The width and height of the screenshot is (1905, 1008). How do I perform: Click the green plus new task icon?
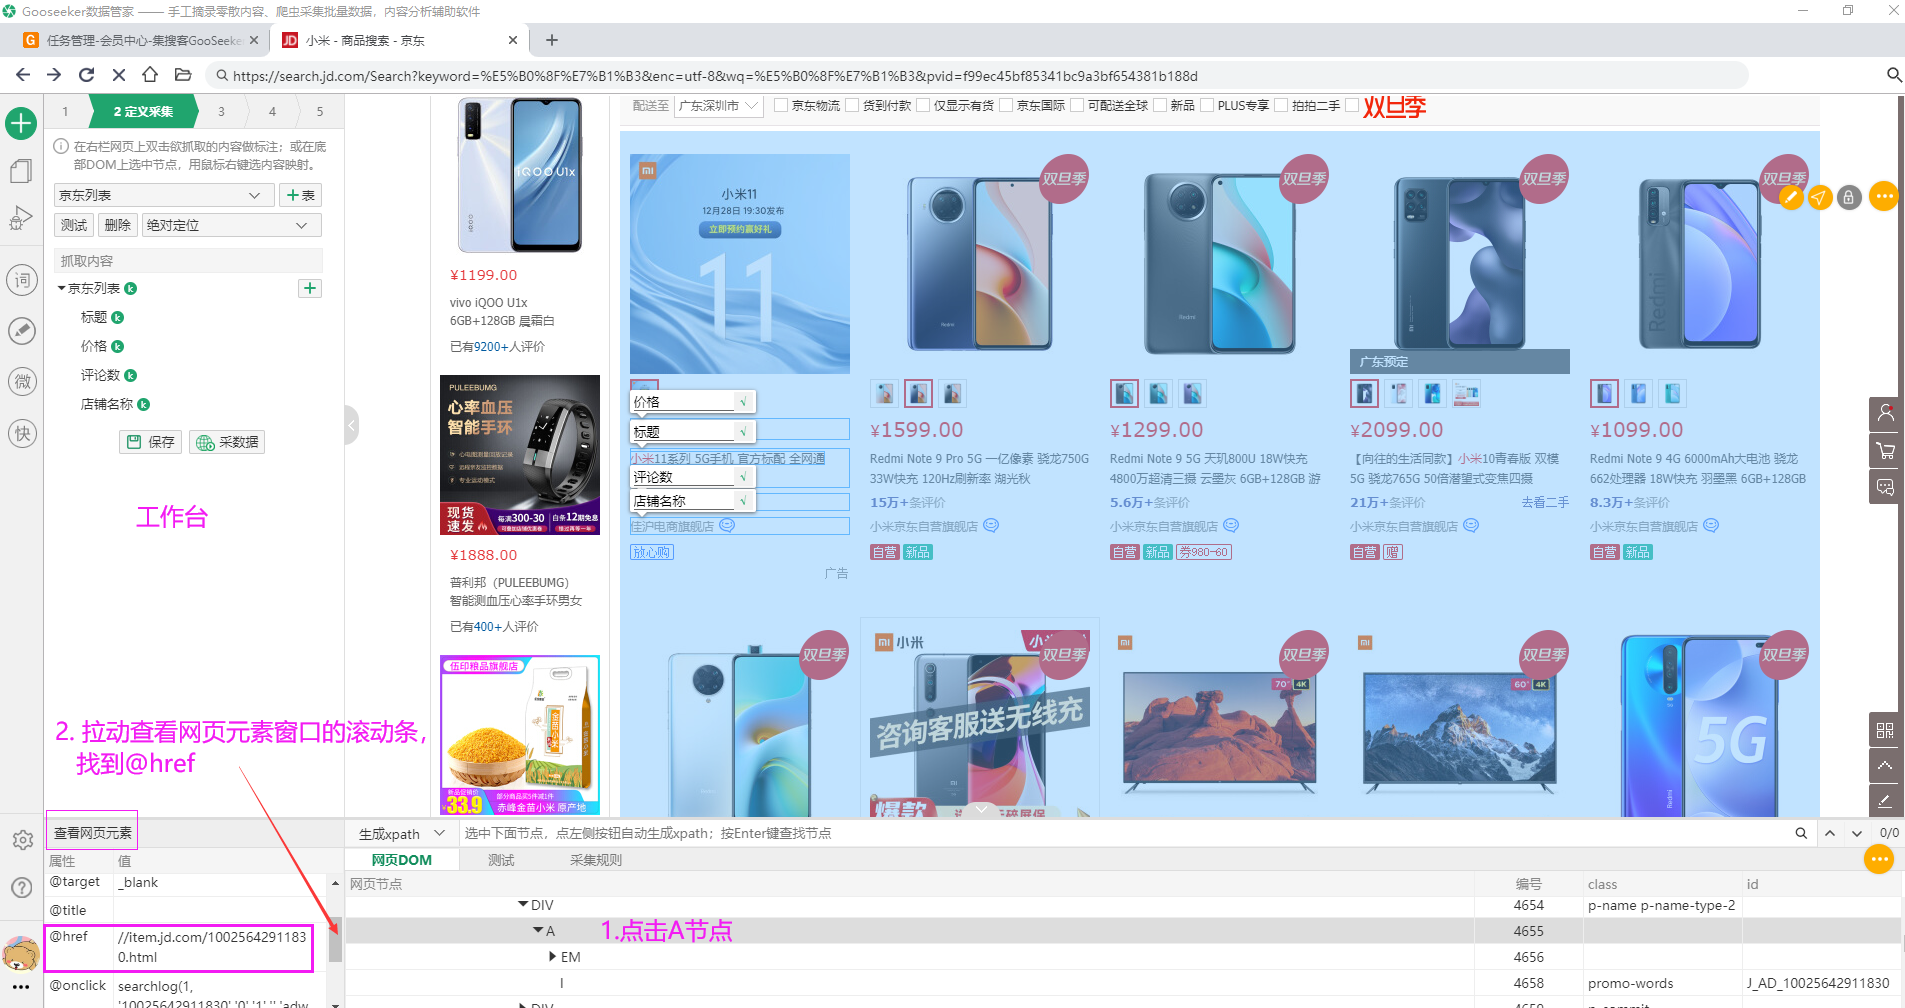tap(21, 124)
